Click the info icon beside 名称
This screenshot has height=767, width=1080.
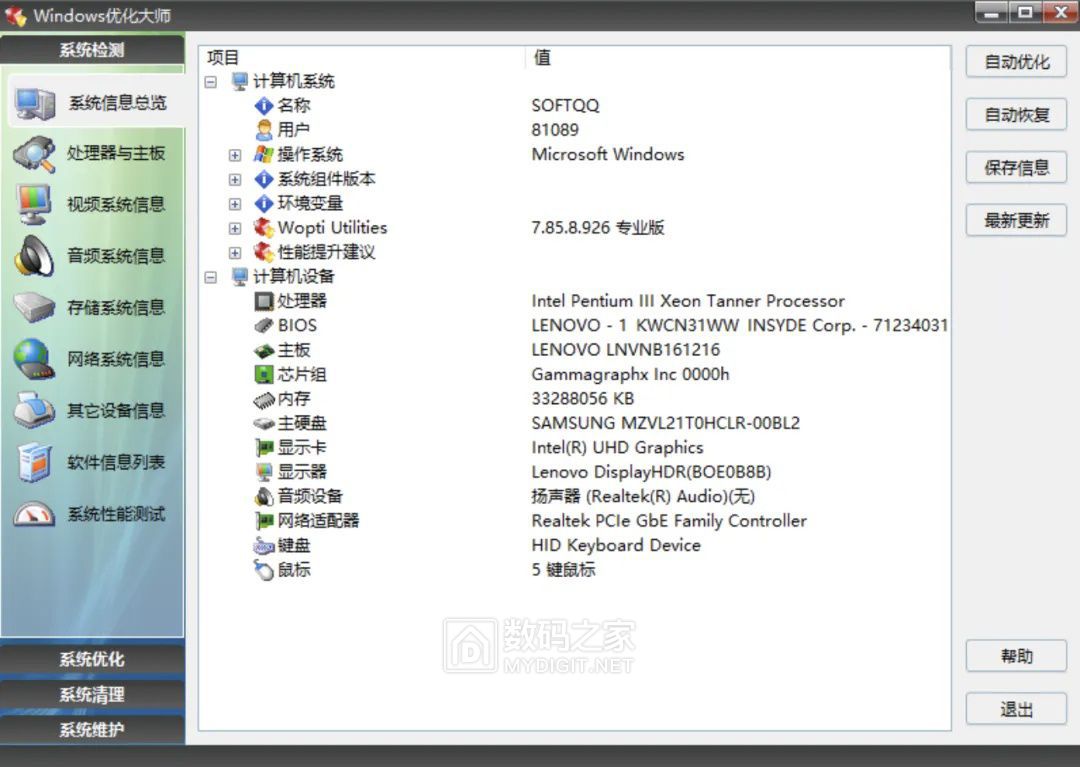264,105
